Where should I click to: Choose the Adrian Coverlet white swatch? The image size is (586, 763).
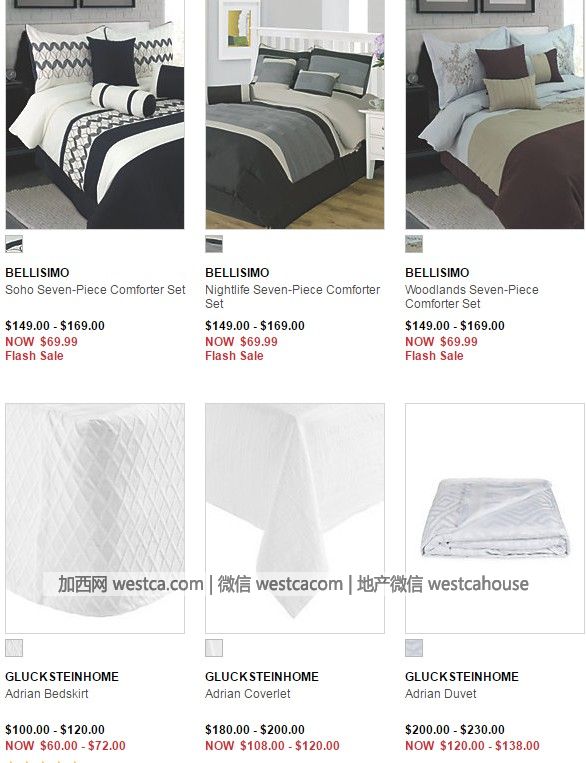coord(214,648)
